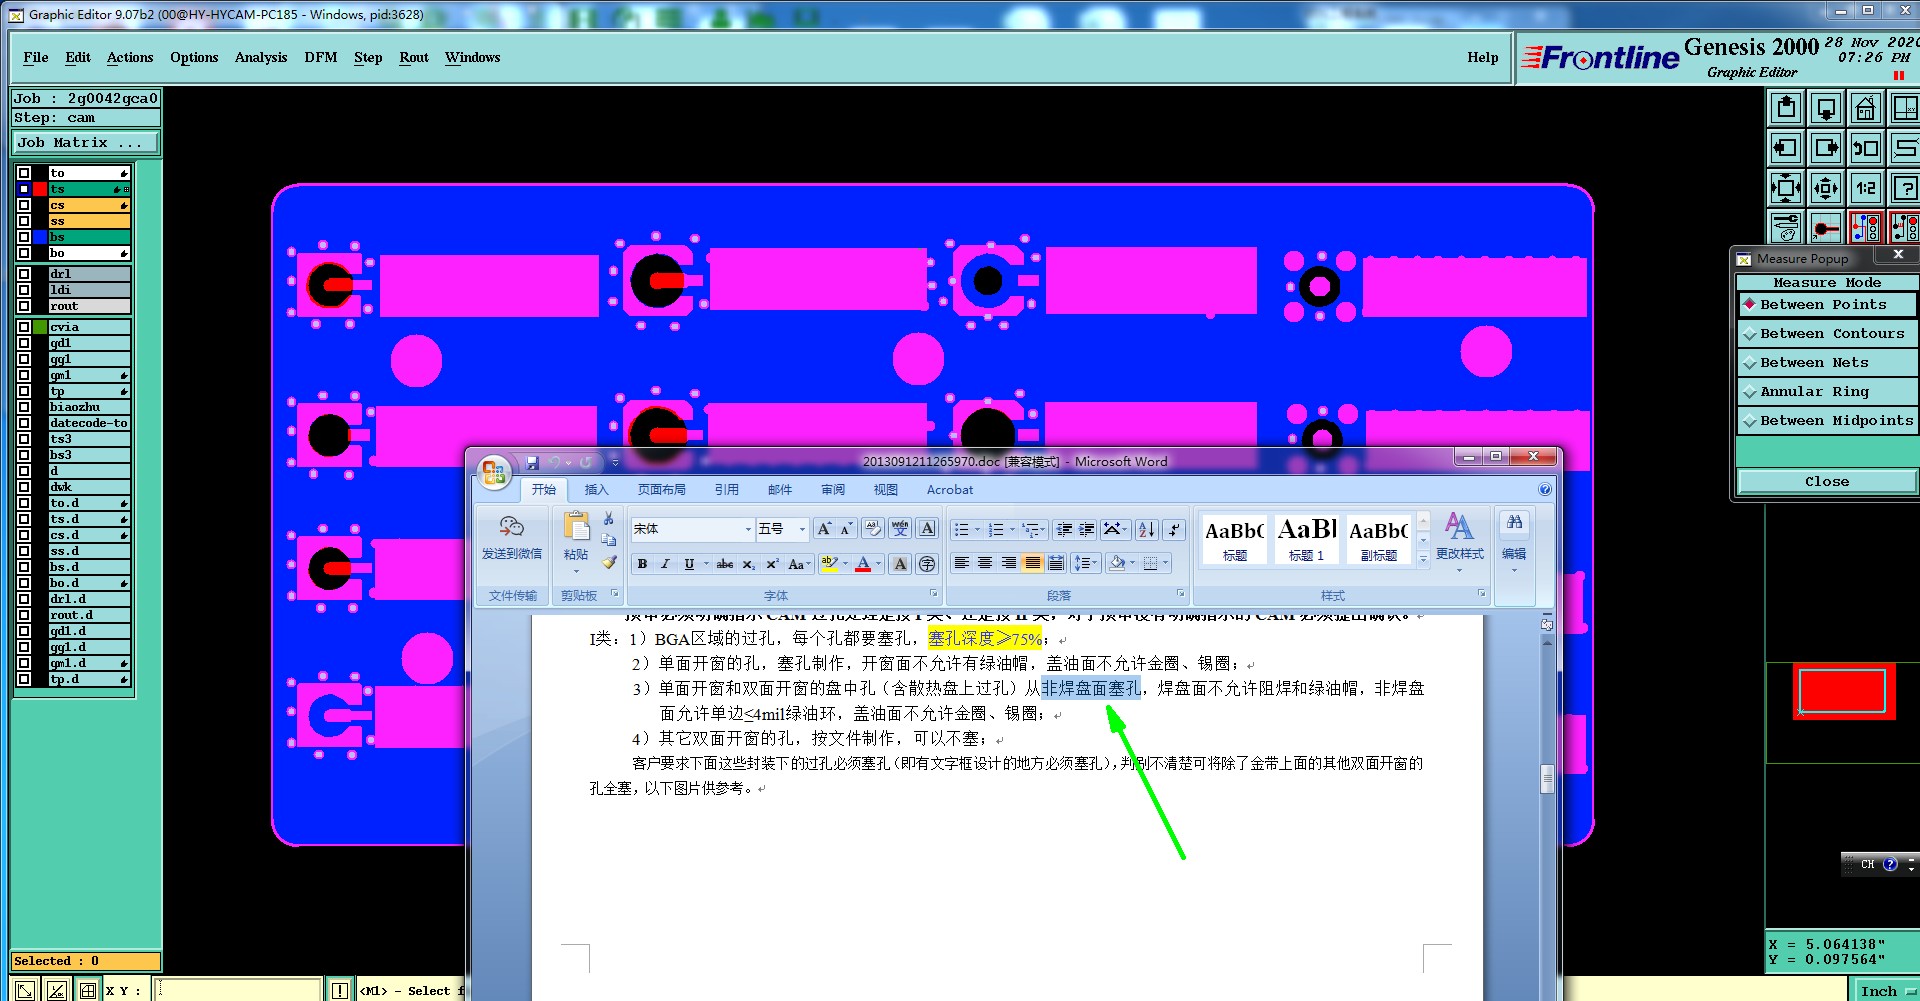Click the blue color swatch of layer 'bs'
Image resolution: width=1920 pixels, height=1001 pixels.
point(40,237)
